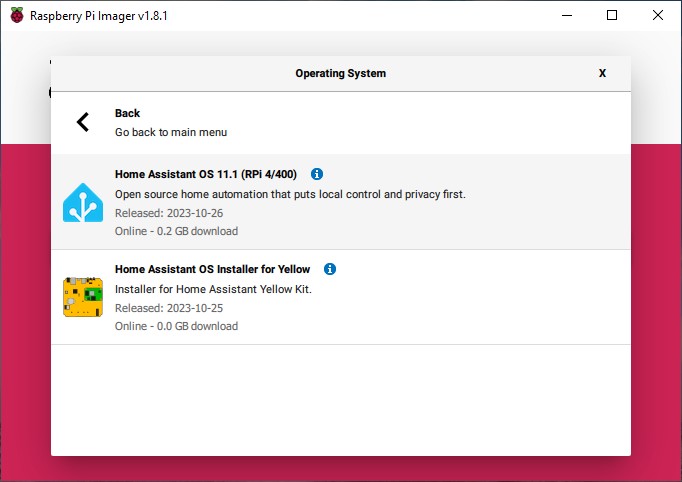Screen dimensions: 682x482
Task: Close the Operating System dialog
Action: click(602, 73)
